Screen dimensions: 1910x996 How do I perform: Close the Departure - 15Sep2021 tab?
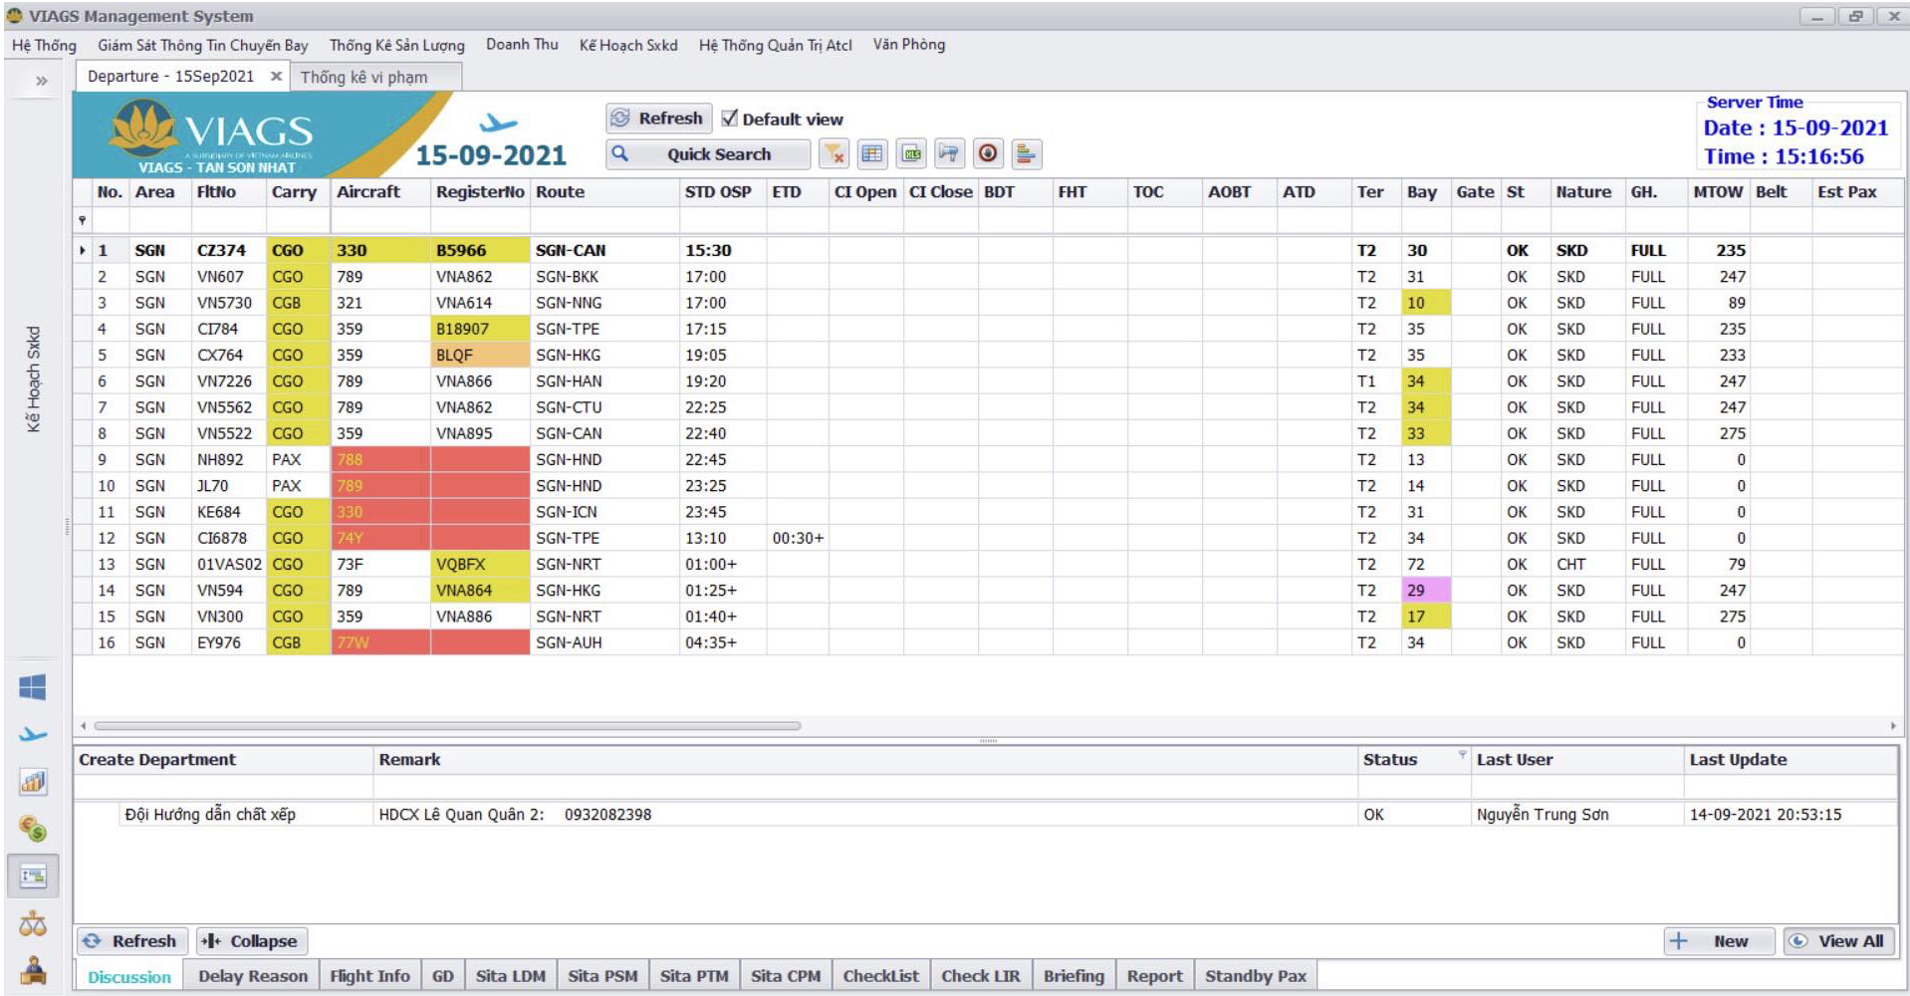click(x=276, y=76)
